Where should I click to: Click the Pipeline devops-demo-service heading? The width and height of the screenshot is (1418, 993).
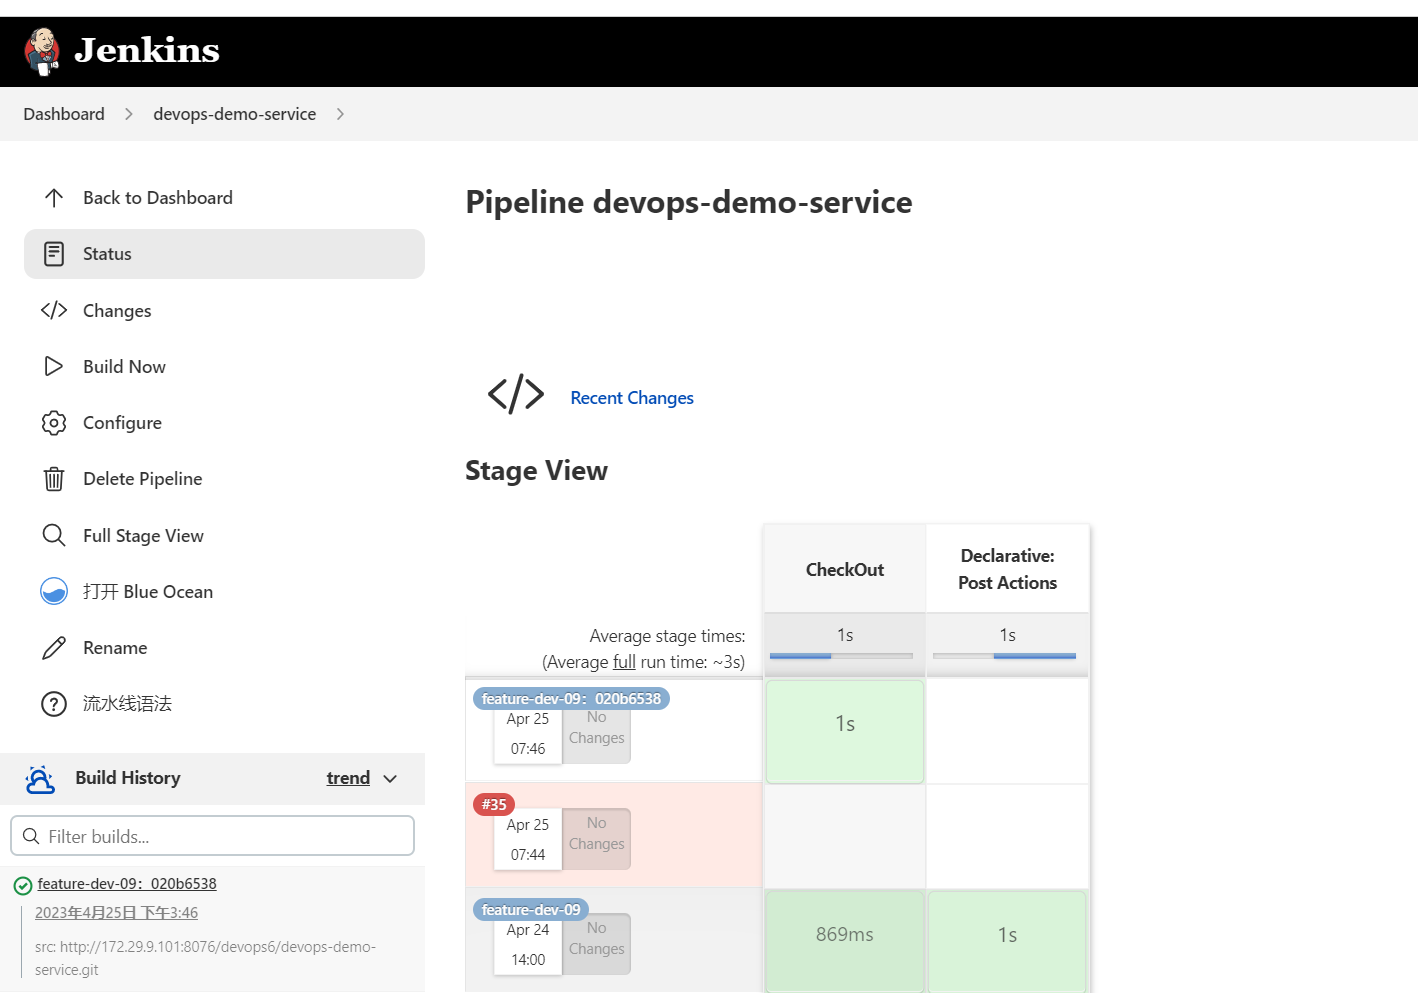689,202
